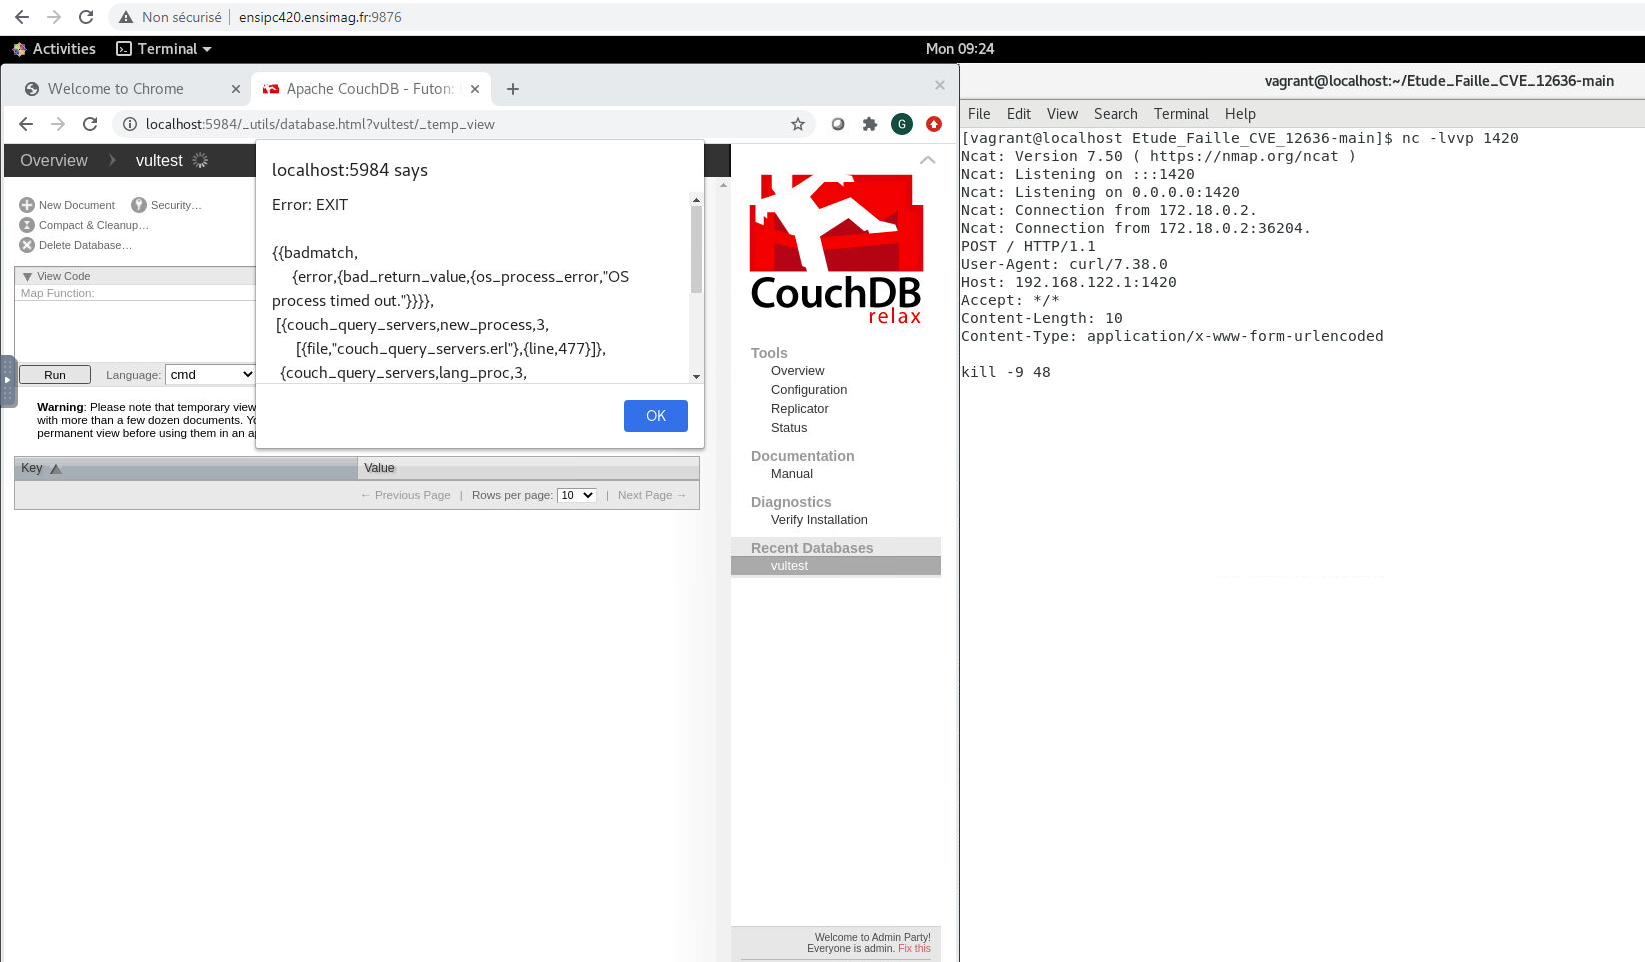Open Overview in Tools sidebar
Viewport: 1645px width, 962px height.
pos(797,371)
